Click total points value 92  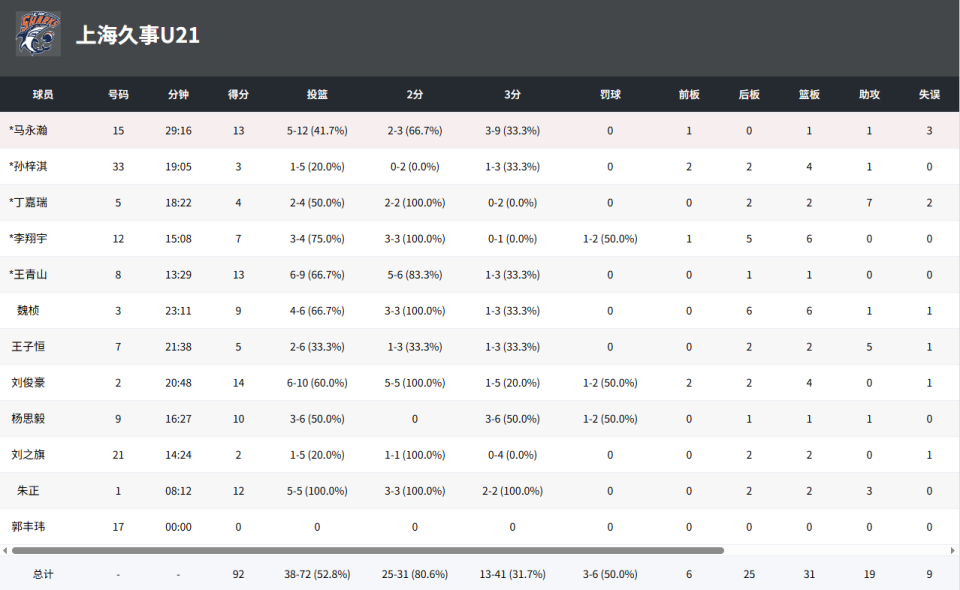click(x=238, y=575)
